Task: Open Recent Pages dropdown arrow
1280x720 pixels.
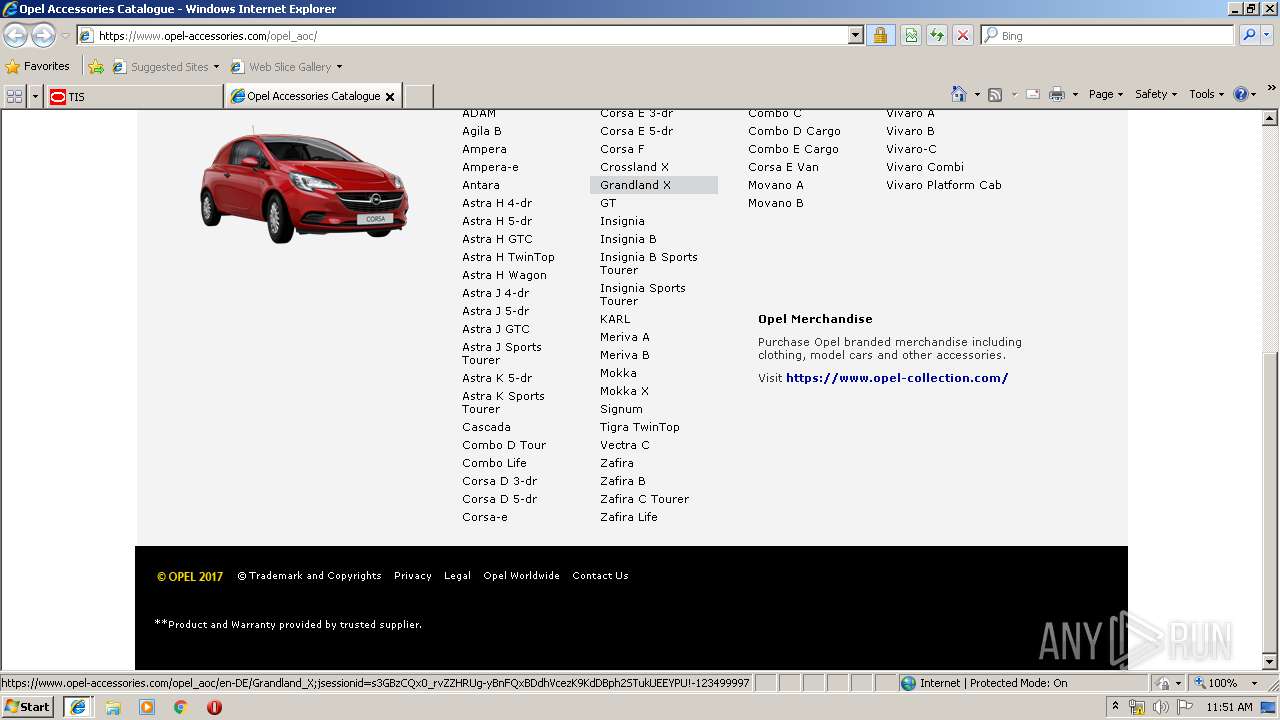Action: [65, 36]
